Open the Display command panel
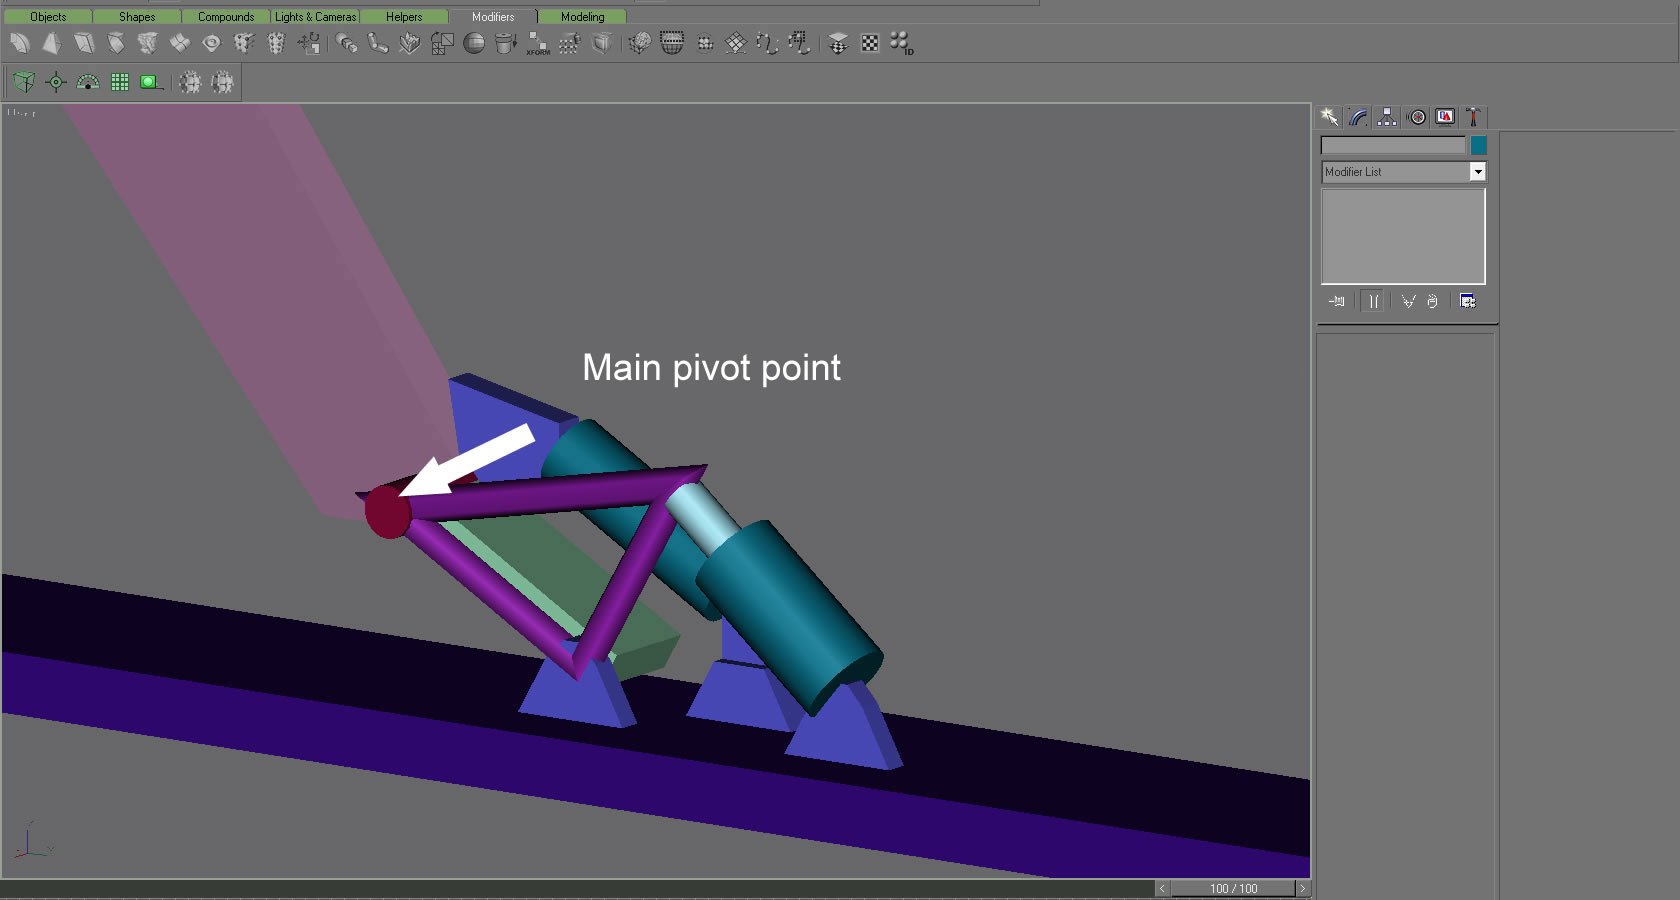 pos(1445,117)
